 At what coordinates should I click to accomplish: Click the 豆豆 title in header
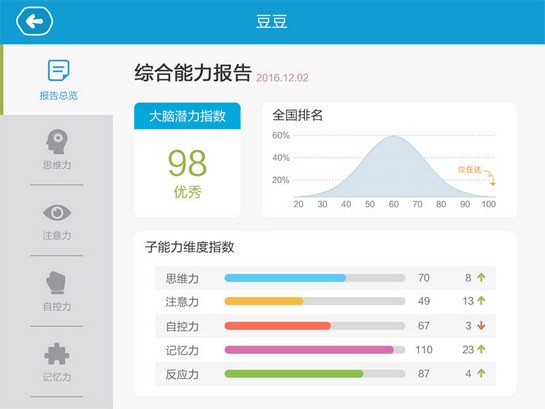(x=272, y=22)
